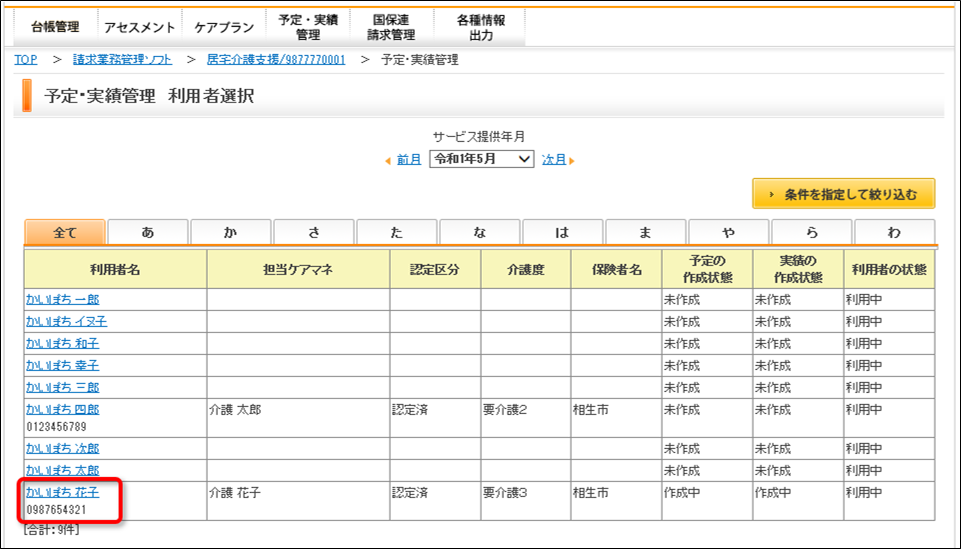
Task: Open user かいぽち 幸子
Action: click(x=63, y=365)
